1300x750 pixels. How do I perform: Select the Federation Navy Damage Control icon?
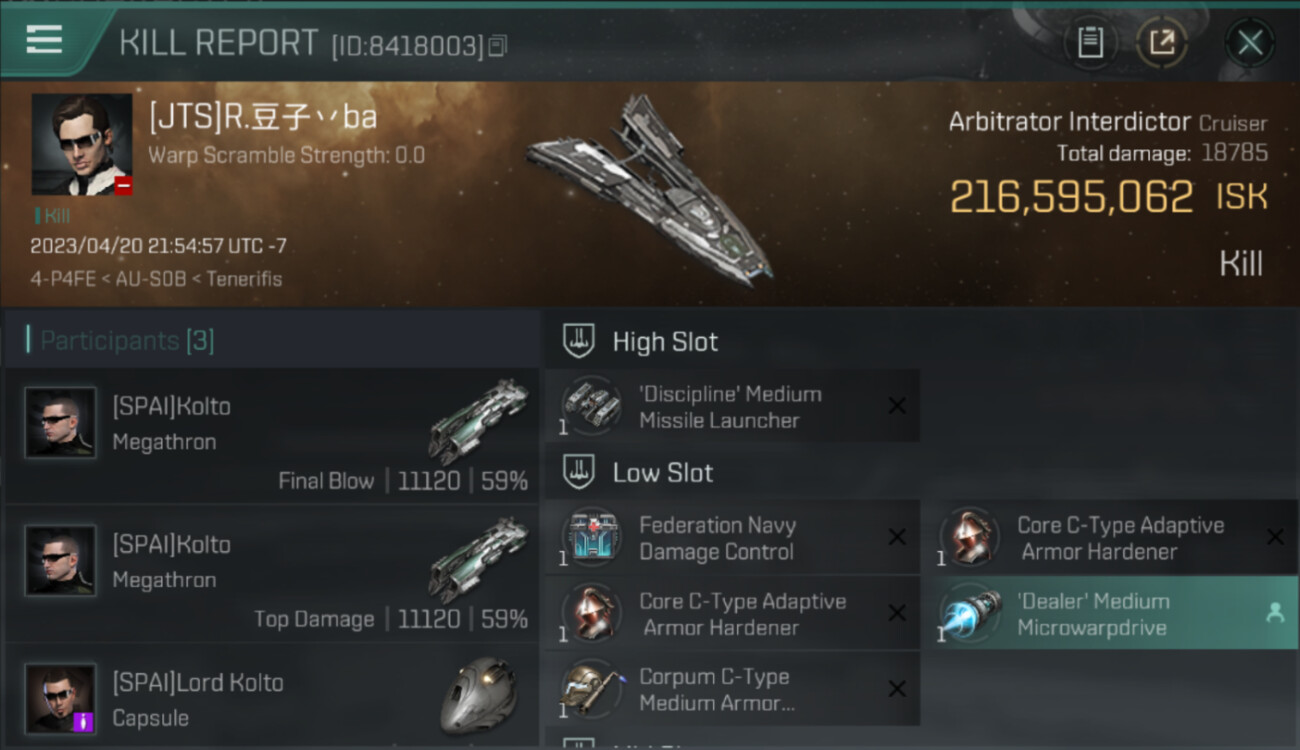pos(590,538)
